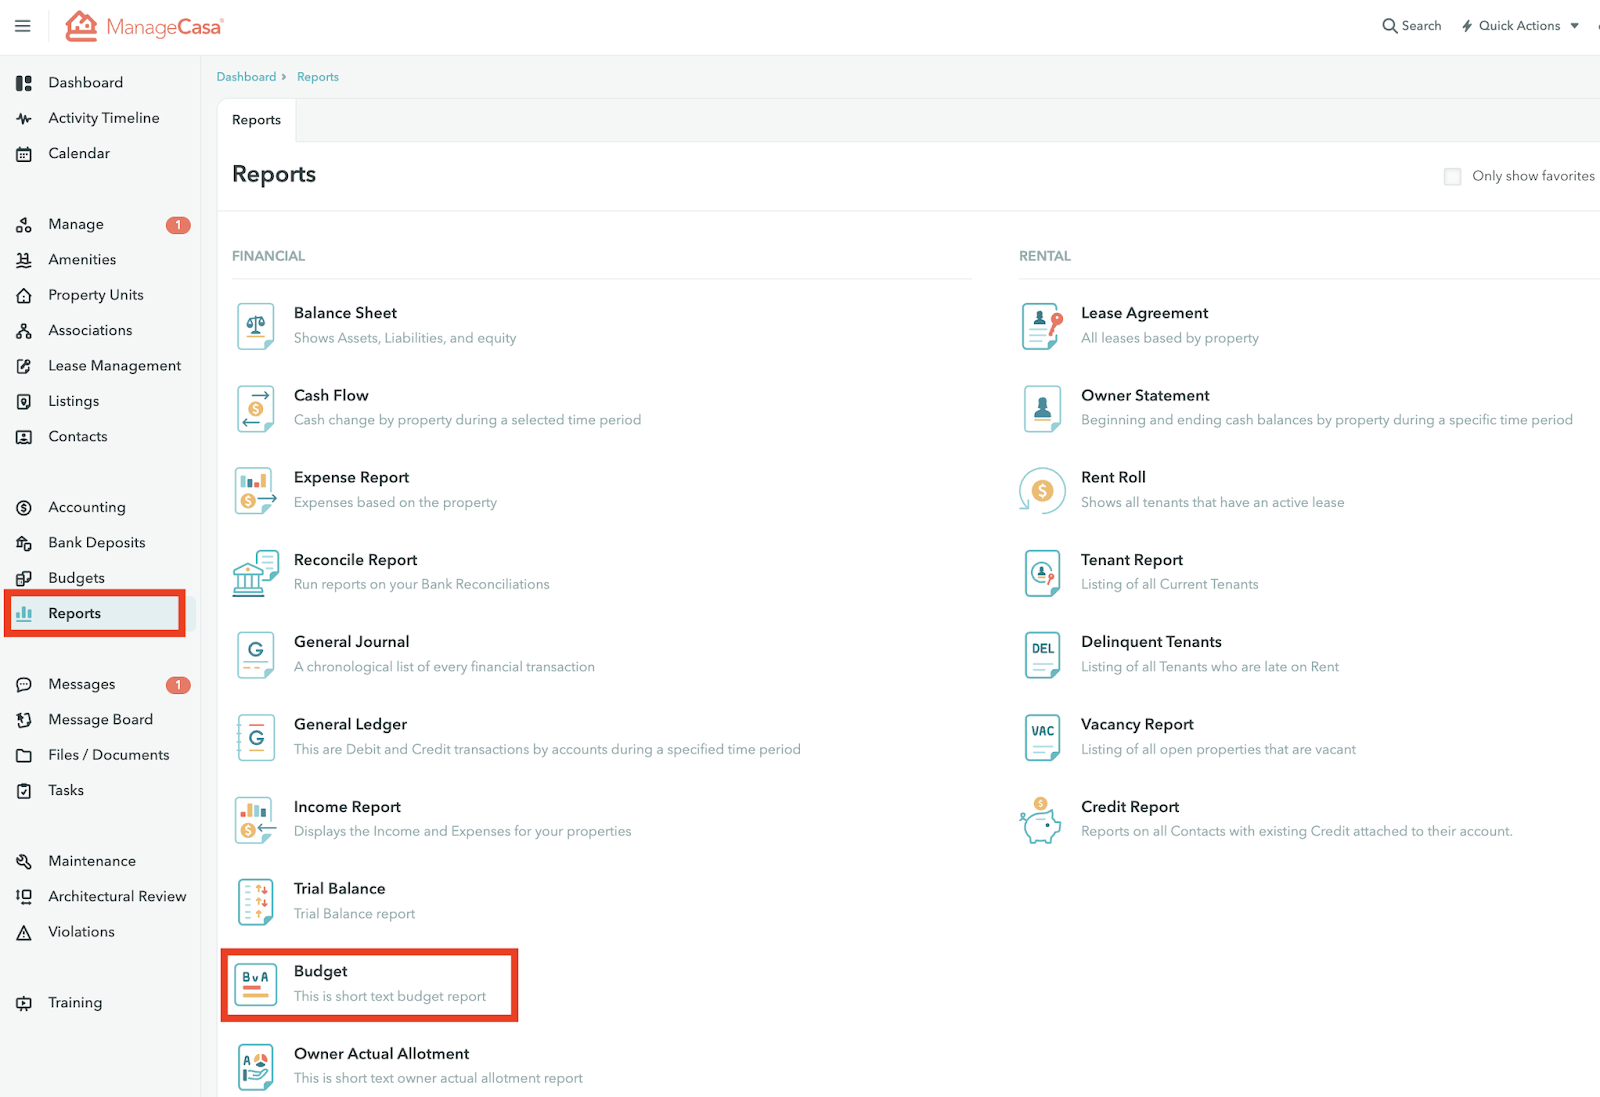The height and width of the screenshot is (1097, 1600).
Task: Click the Delinquent Tenants DEL icon
Action: pyautogui.click(x=1042, y=655)
